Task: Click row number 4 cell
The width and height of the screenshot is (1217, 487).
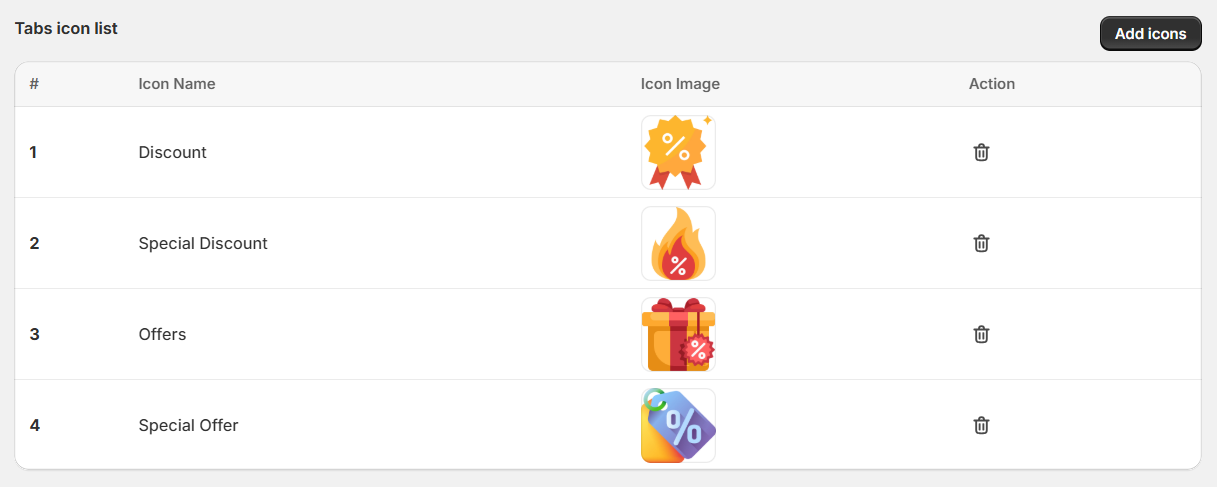Action: pos(34,425)
